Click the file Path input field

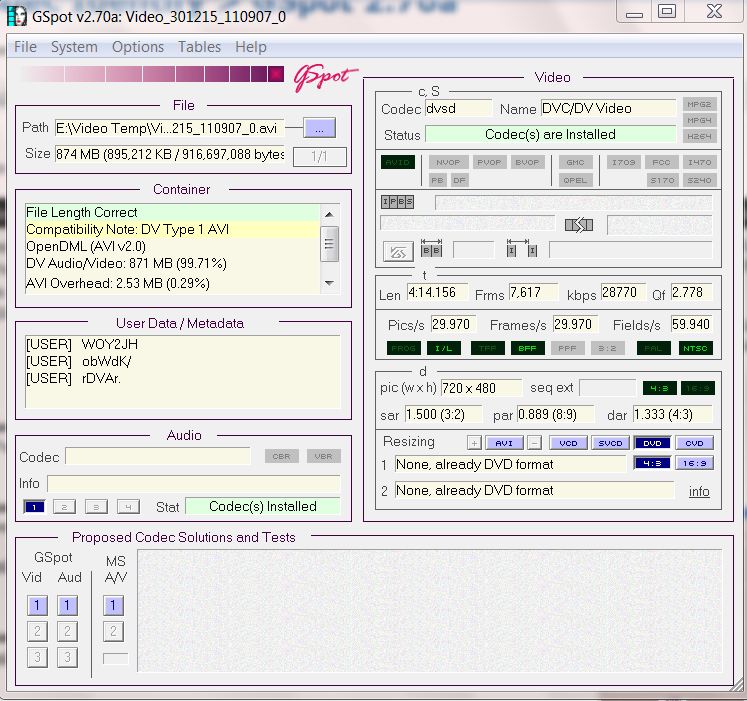170,128
